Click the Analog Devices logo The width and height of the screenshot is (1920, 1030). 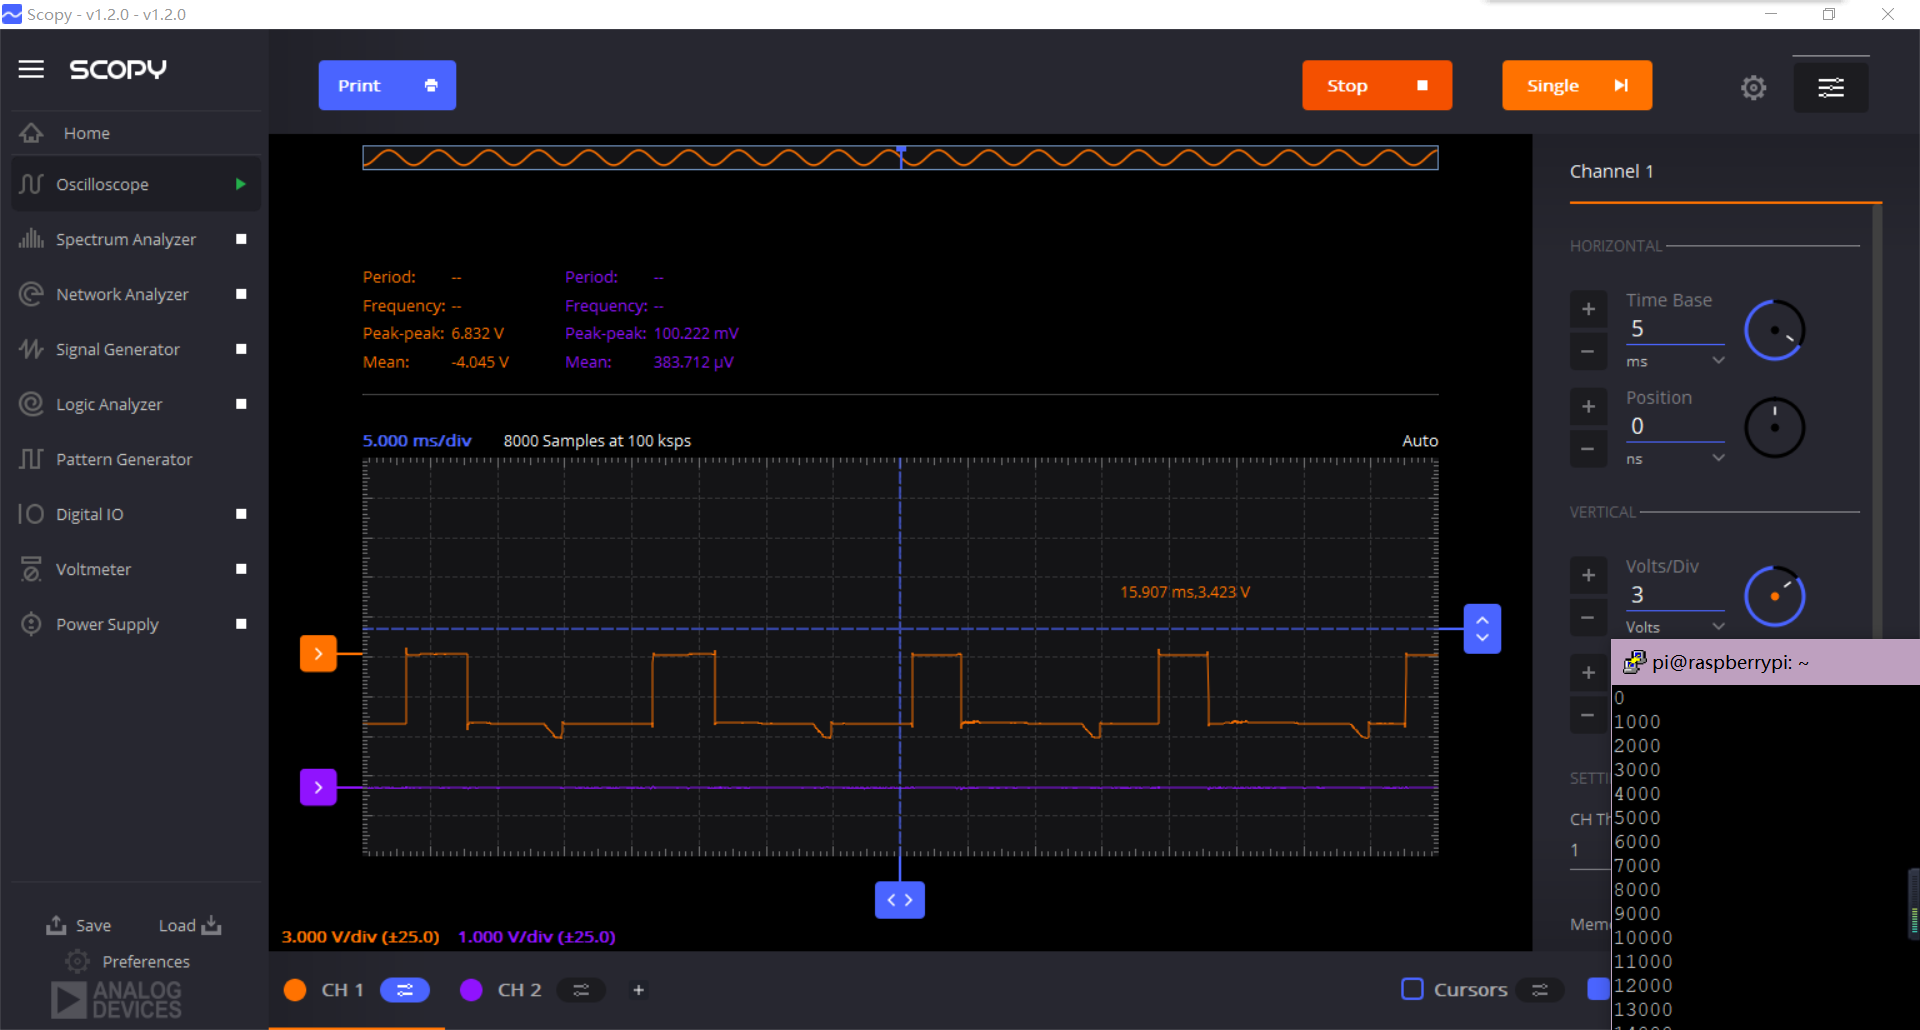117,998
